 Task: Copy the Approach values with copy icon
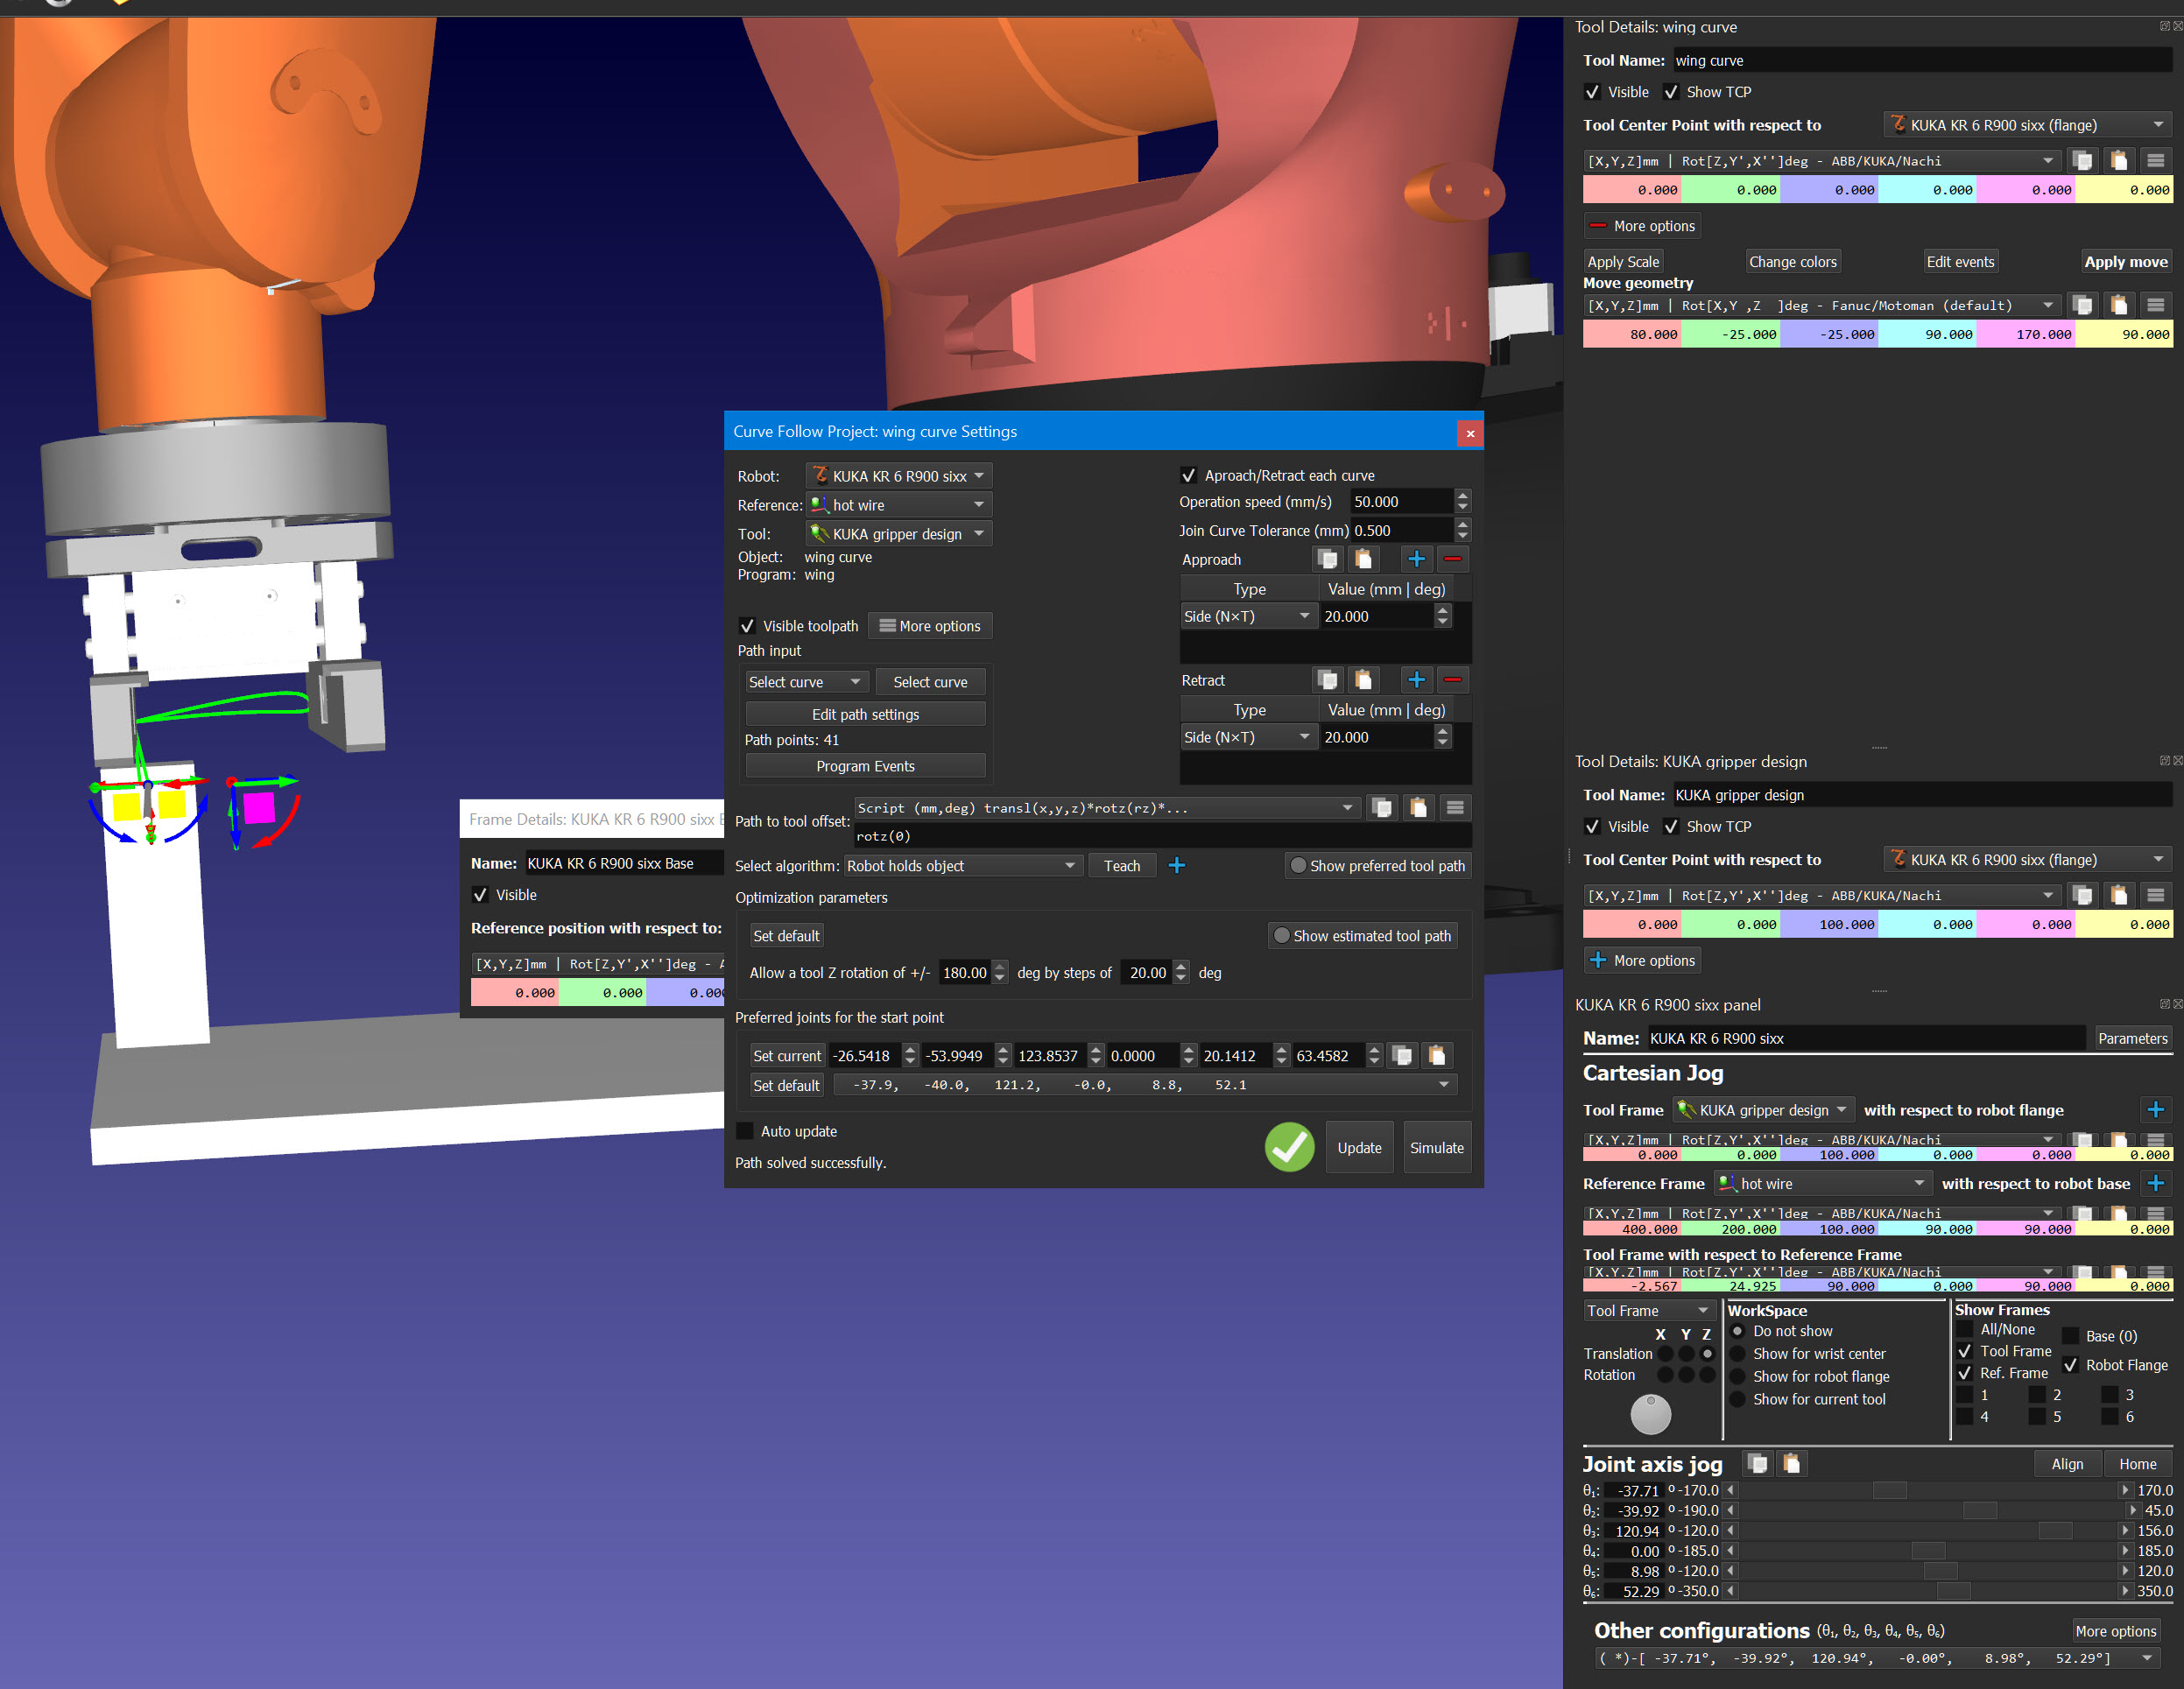(1327, 559)
